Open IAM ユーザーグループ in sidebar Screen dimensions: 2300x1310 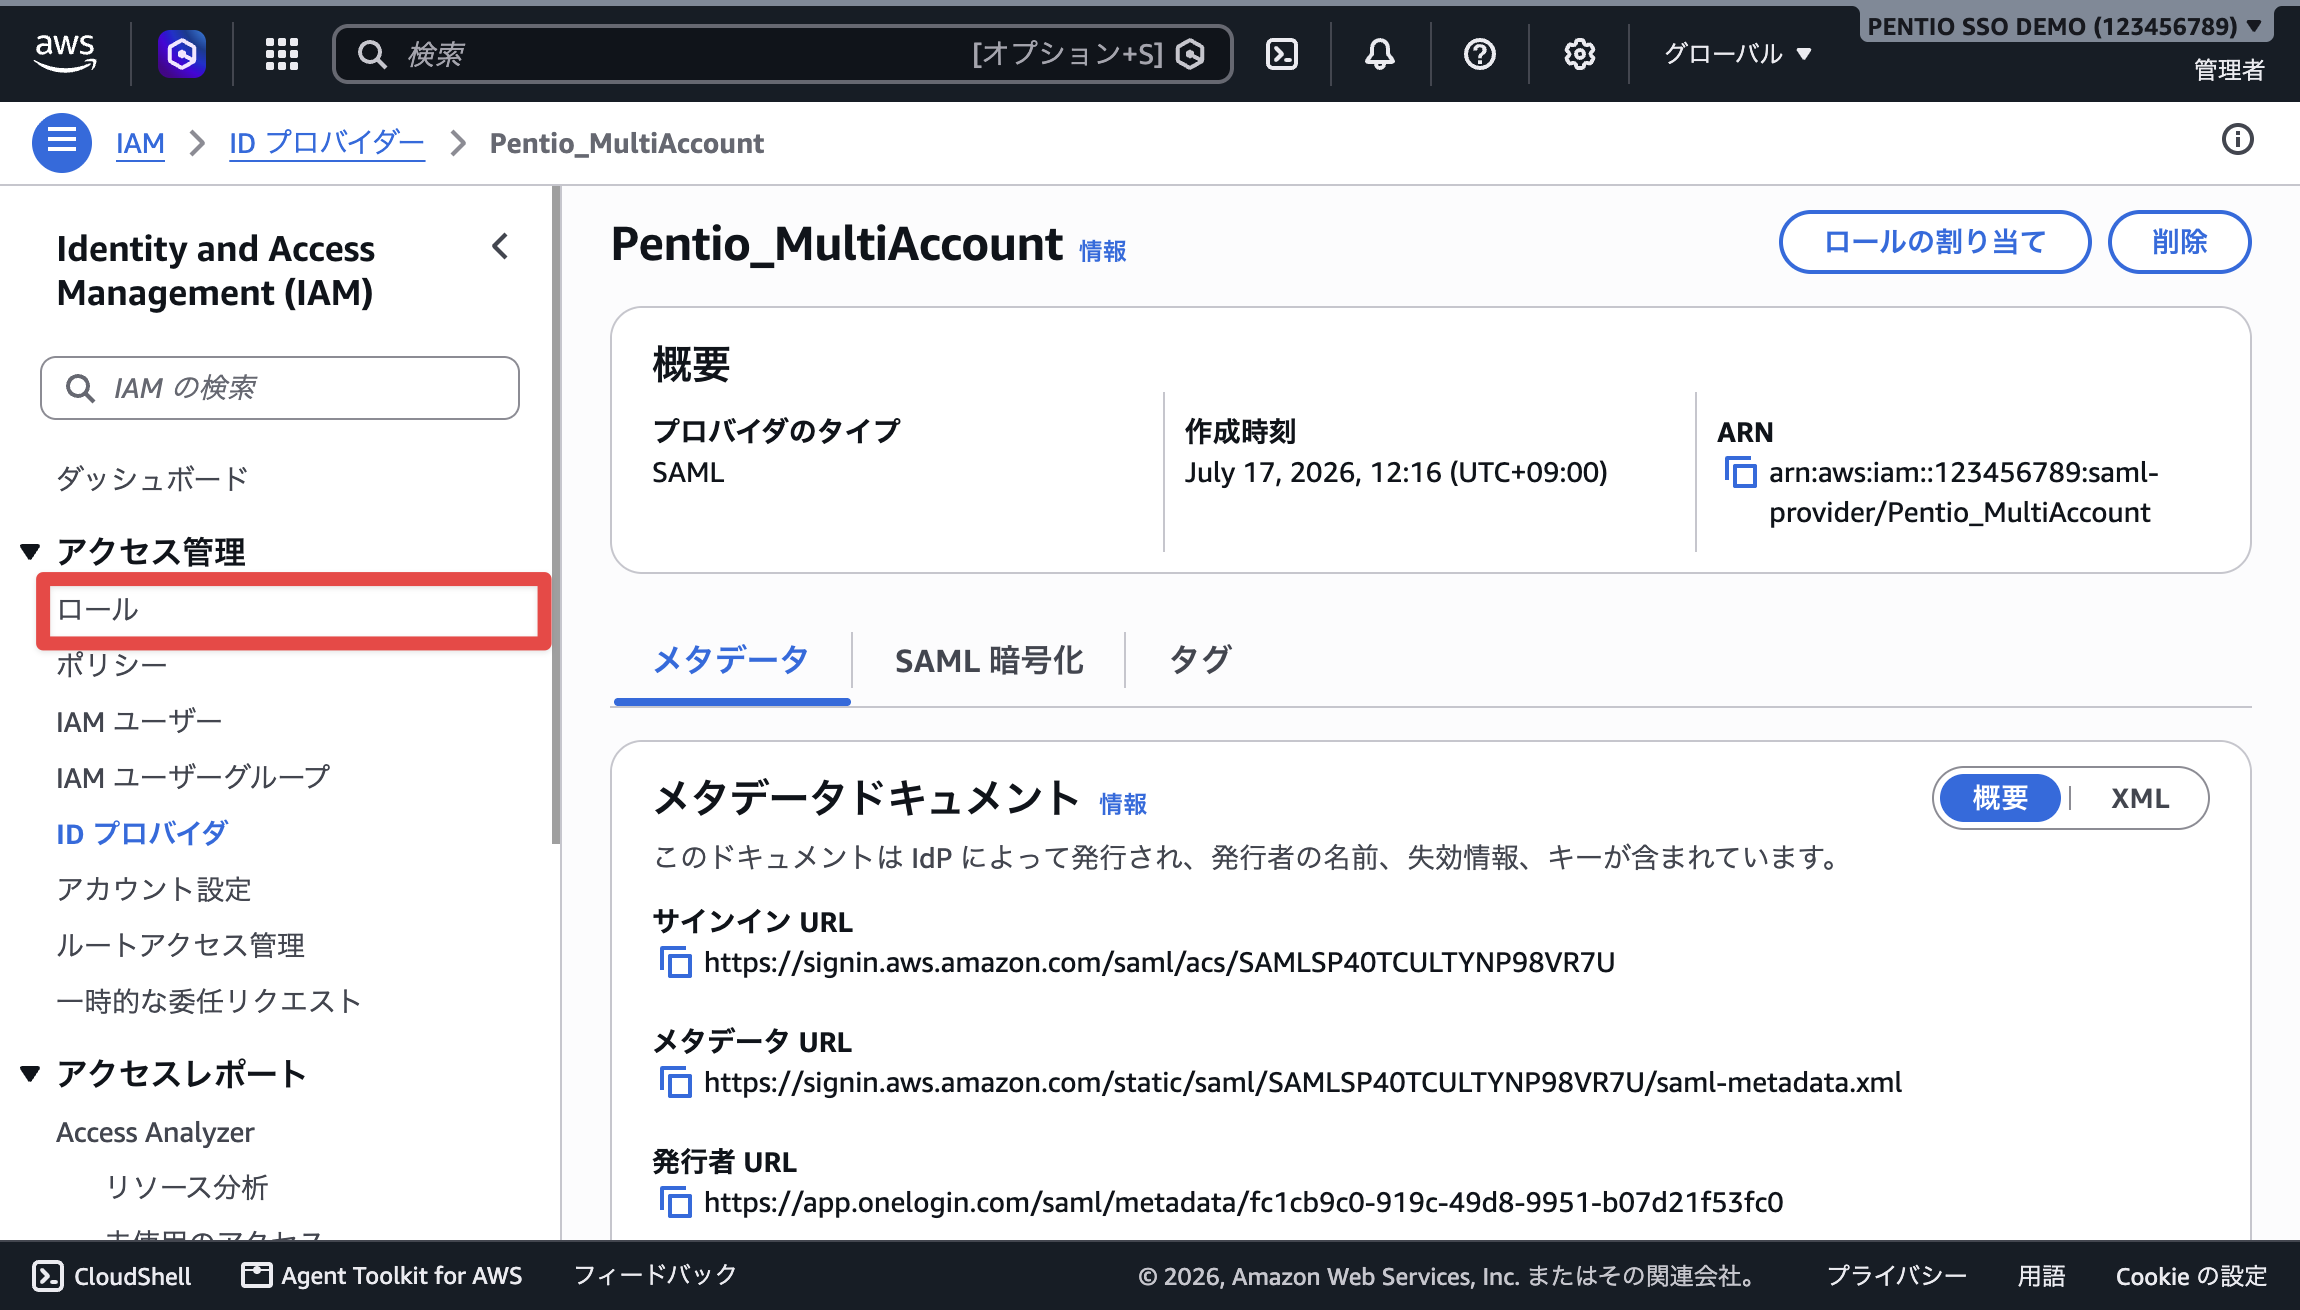(193, 777)
